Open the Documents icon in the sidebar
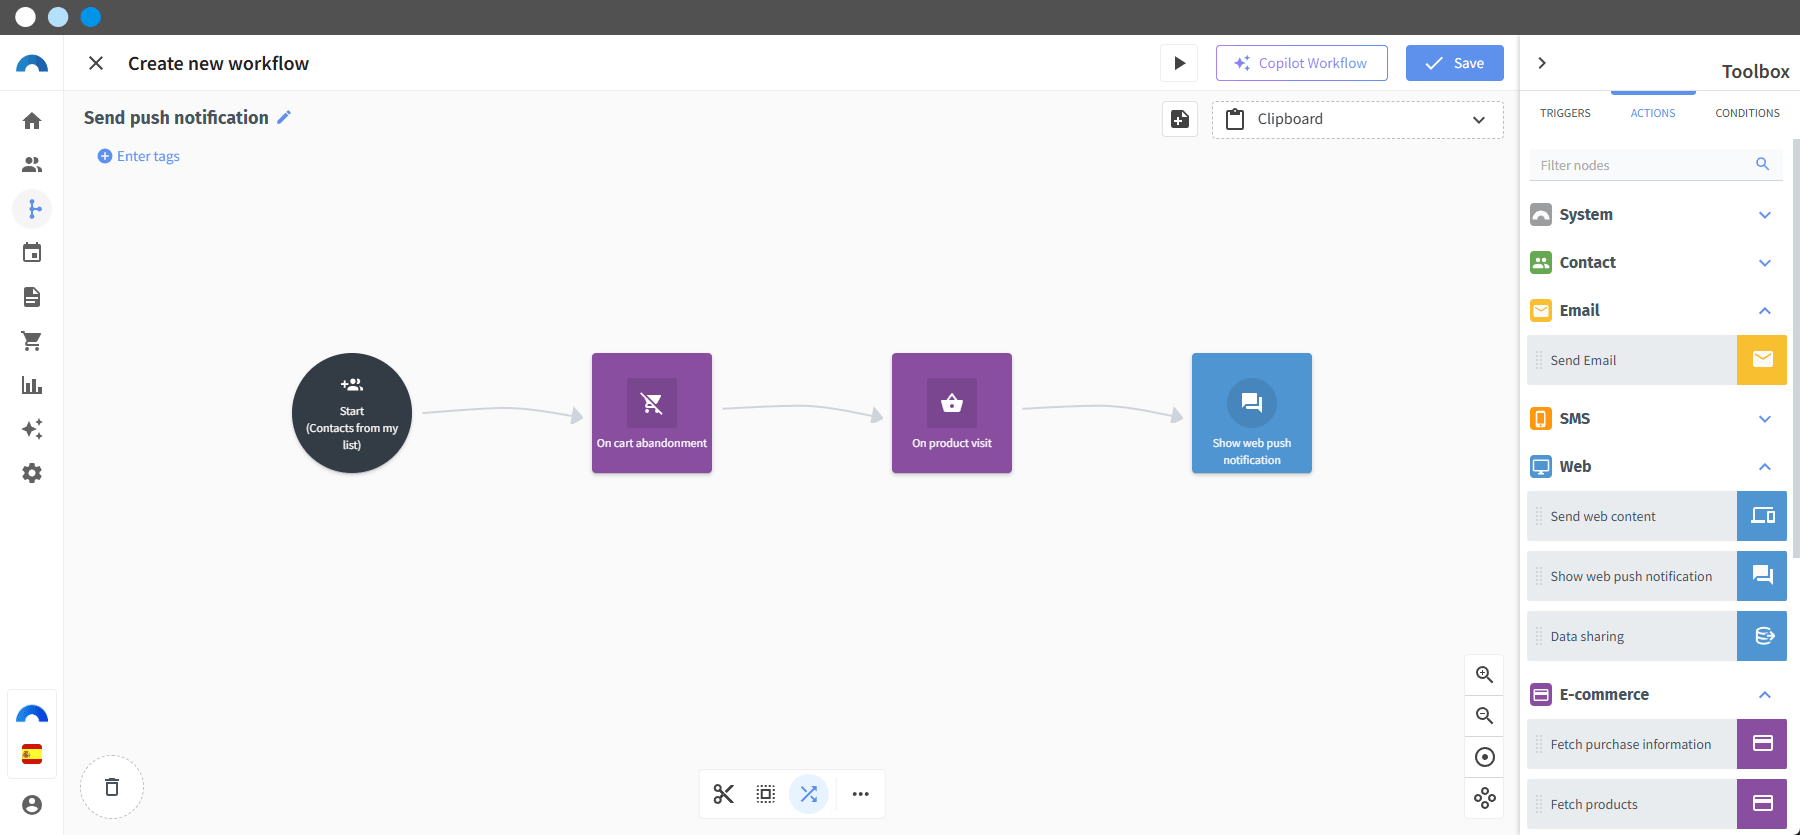 coord(32,297)
